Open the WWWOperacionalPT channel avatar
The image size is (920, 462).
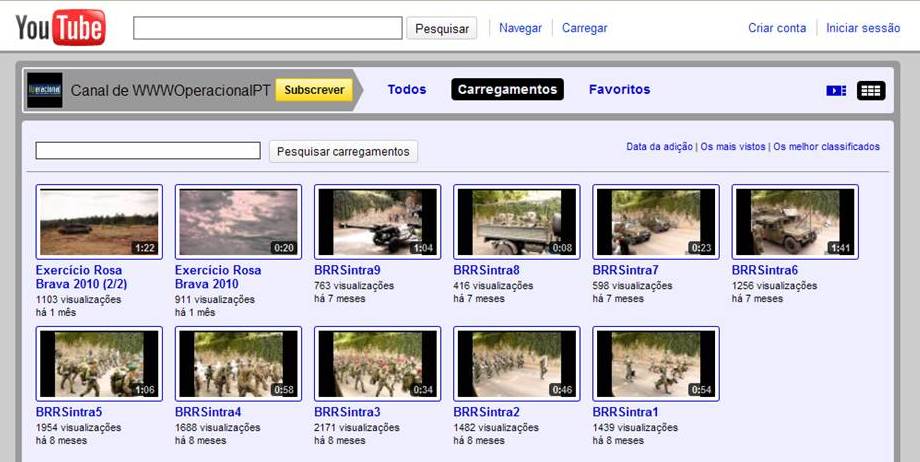45,90
